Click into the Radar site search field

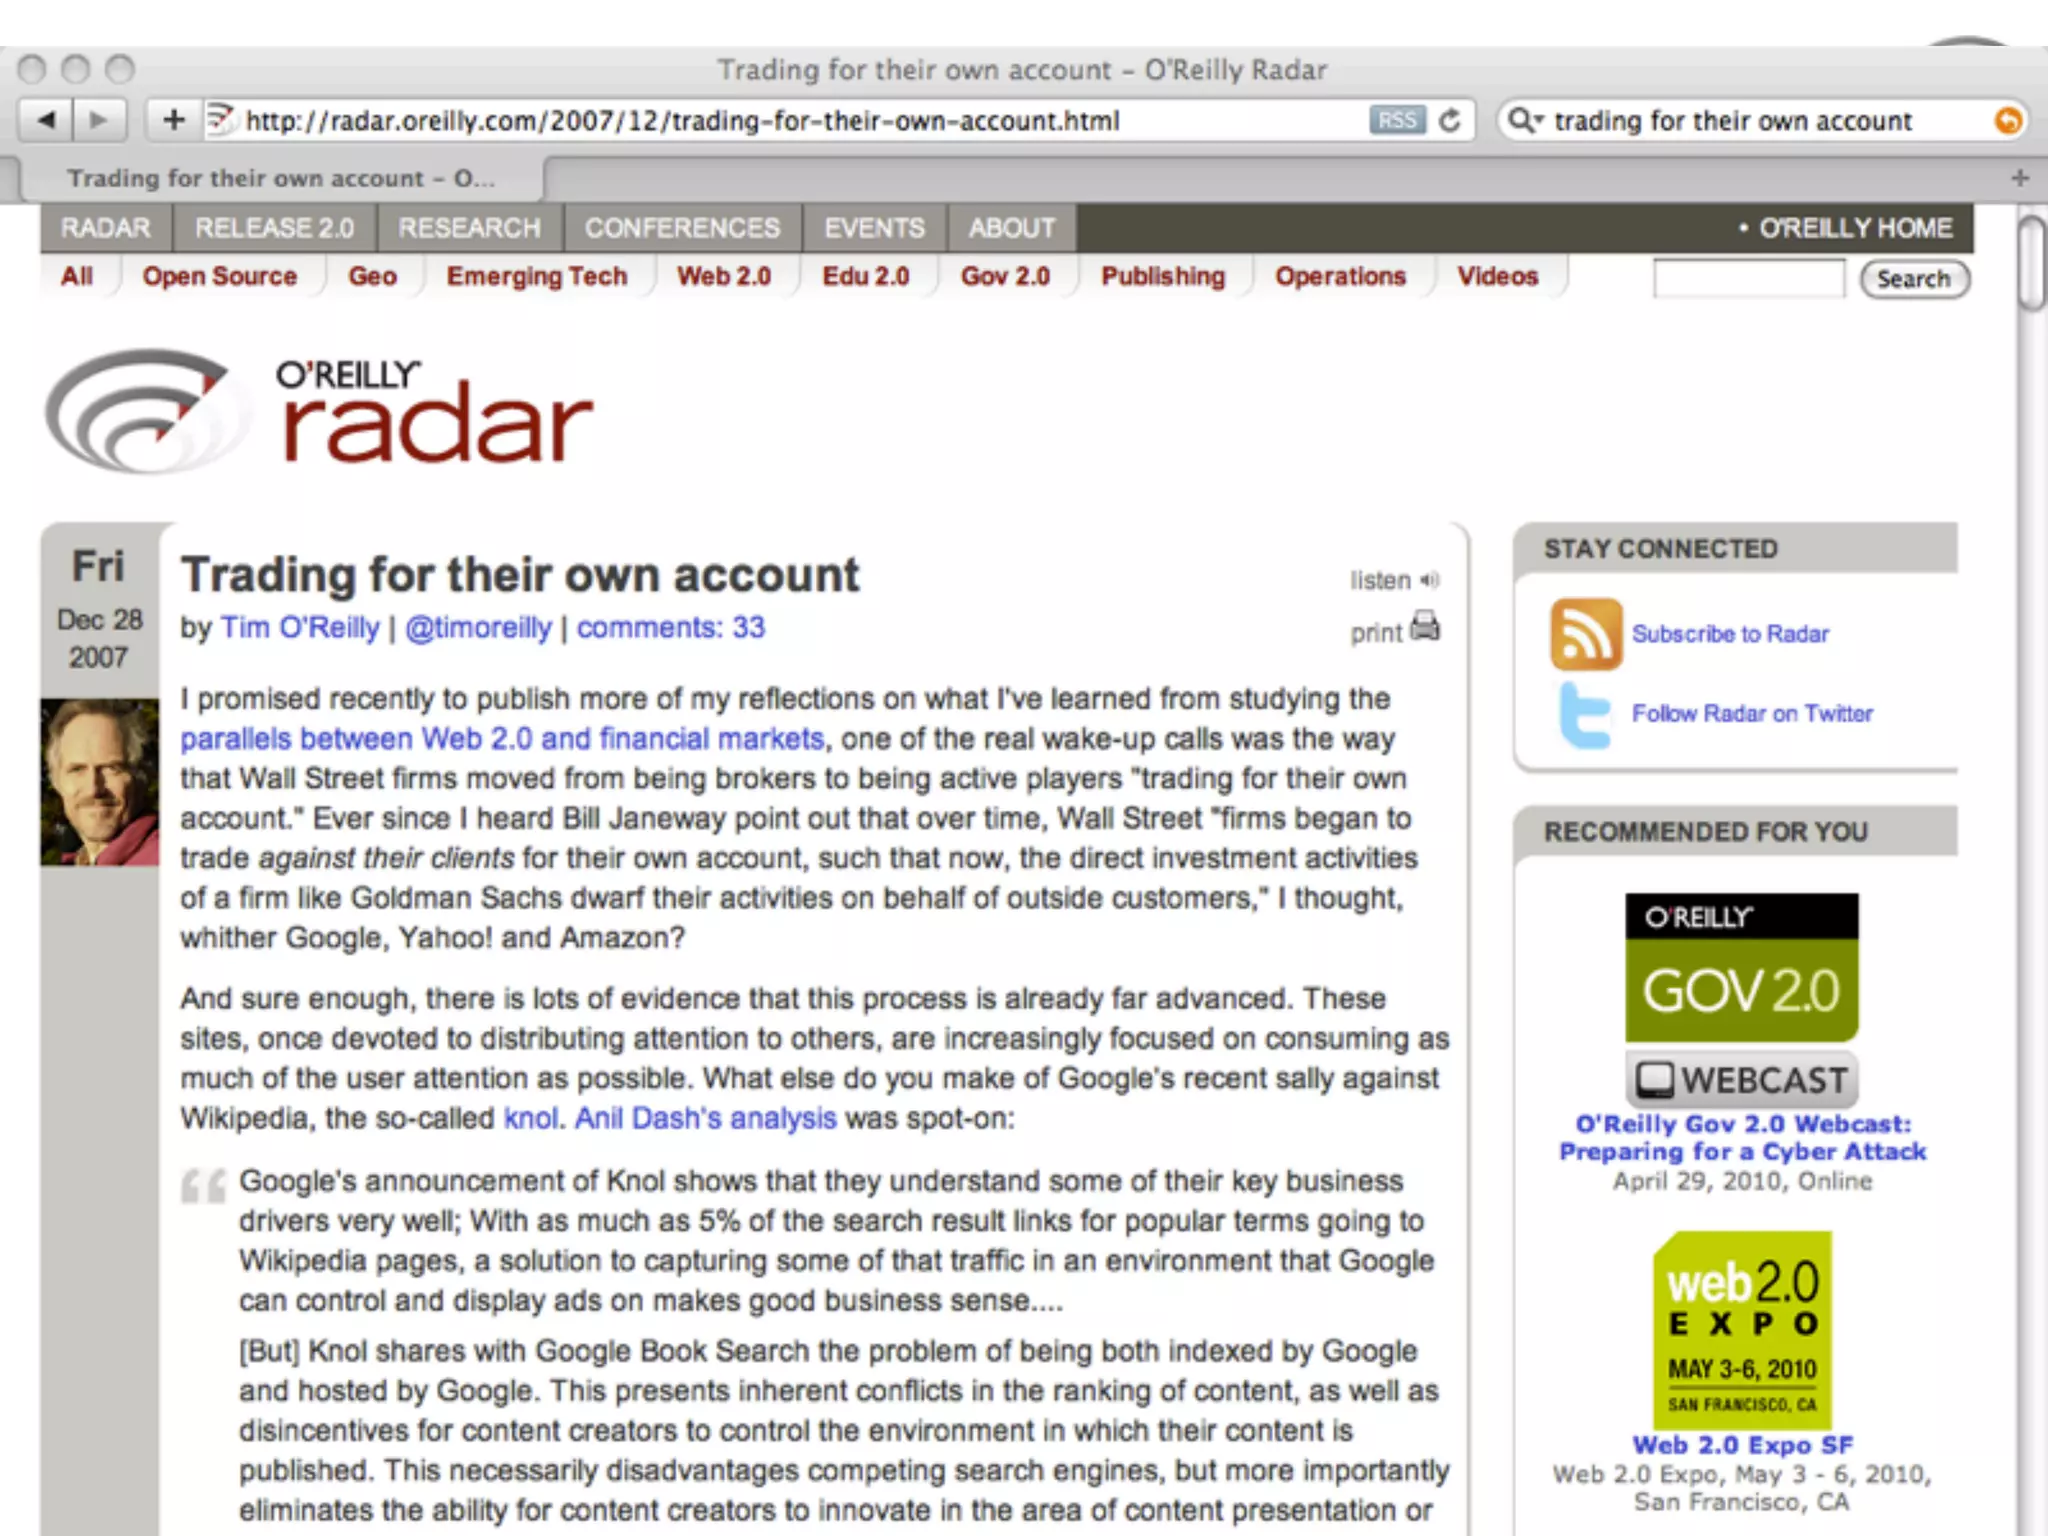(1748, 278)
